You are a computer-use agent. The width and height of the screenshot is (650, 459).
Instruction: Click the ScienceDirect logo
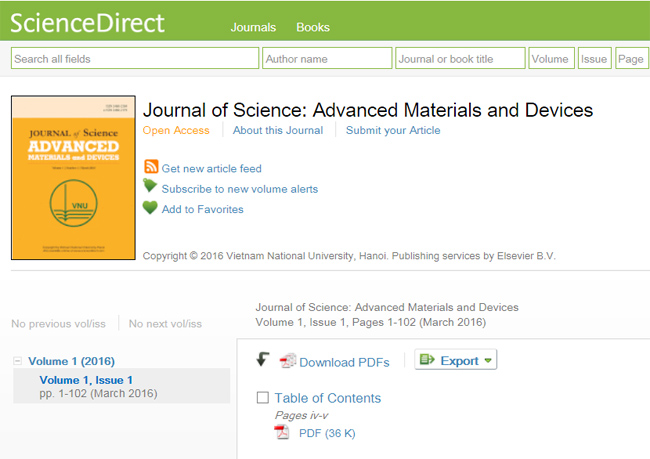(88, 24)
